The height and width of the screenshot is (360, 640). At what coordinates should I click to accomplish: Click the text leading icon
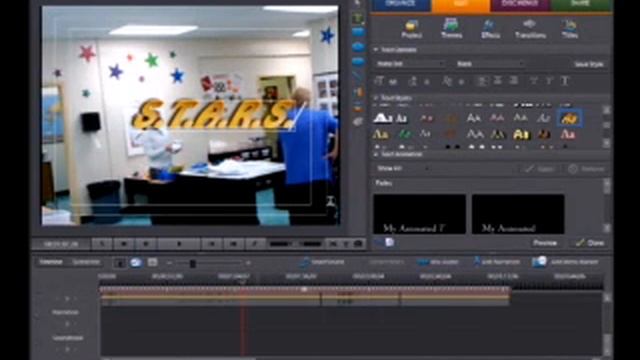coord(413,81)
